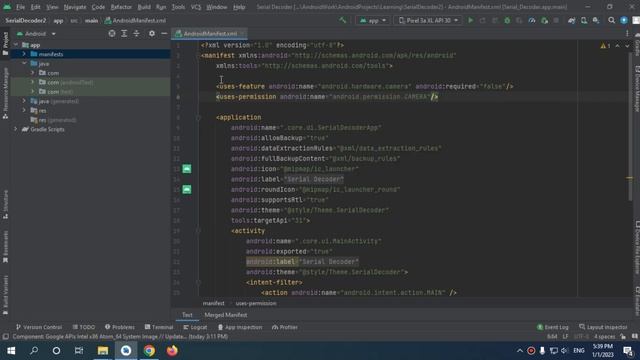The image size is (640, 360).
Task: Open the Android project view dropdown
Action: (x=36, y=33)
